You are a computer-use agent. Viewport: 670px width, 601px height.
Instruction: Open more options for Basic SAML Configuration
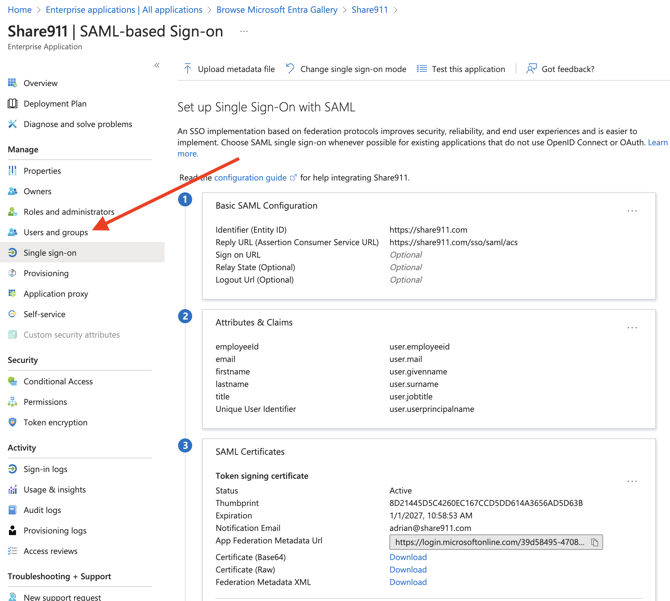632,211
